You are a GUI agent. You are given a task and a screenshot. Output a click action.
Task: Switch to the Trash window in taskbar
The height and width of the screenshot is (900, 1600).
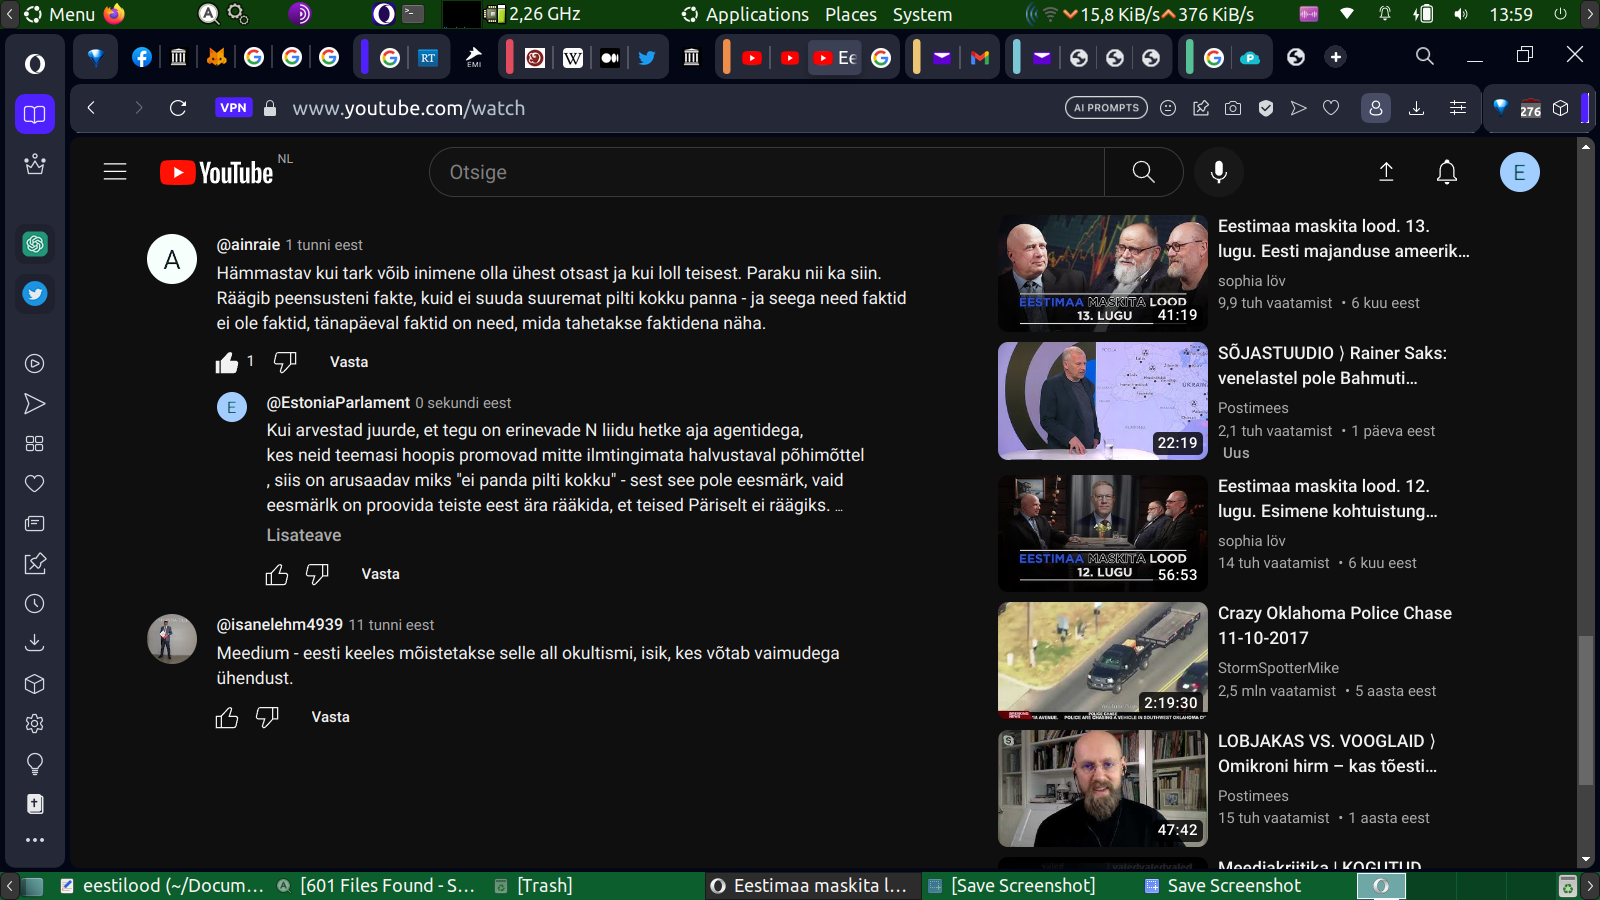pos(534,886)
